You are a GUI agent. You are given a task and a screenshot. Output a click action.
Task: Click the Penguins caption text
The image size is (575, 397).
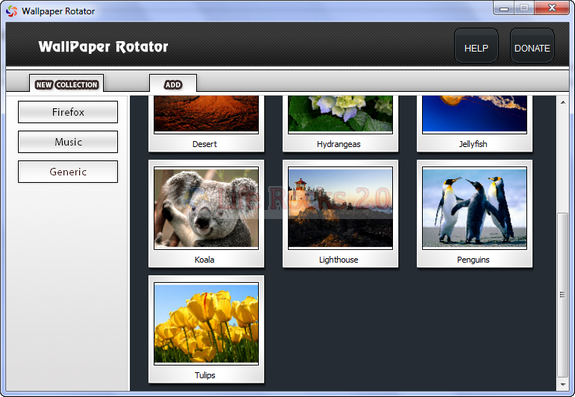click(x=473, y=260)
